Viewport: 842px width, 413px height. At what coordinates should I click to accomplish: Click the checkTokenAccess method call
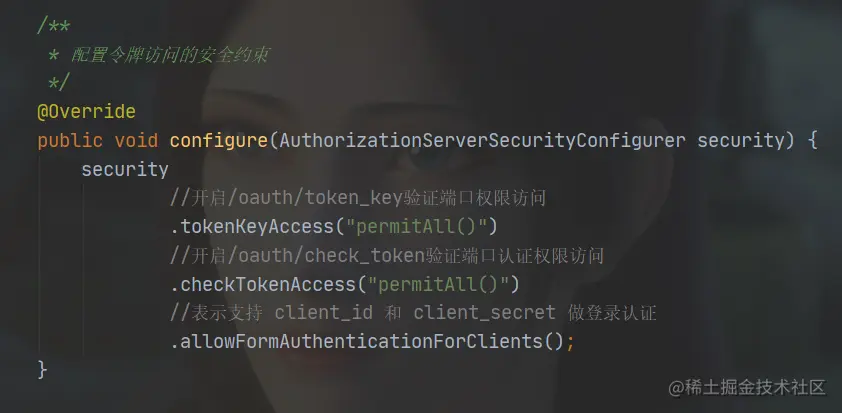pos(263,284)
